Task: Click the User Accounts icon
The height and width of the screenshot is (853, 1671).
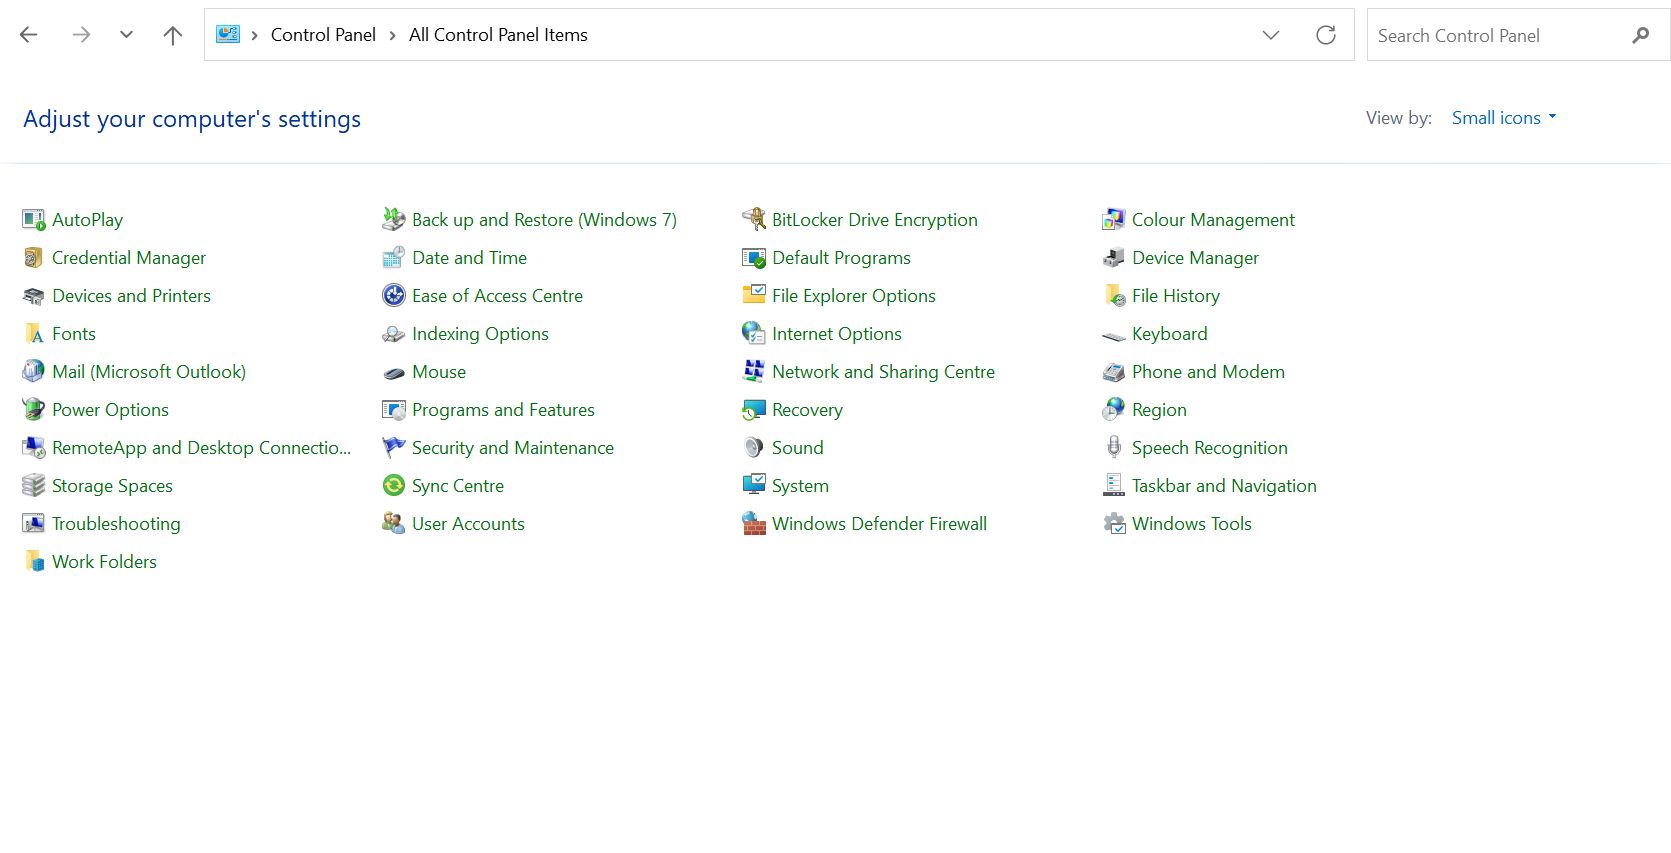Action: (x=394, y=524)
